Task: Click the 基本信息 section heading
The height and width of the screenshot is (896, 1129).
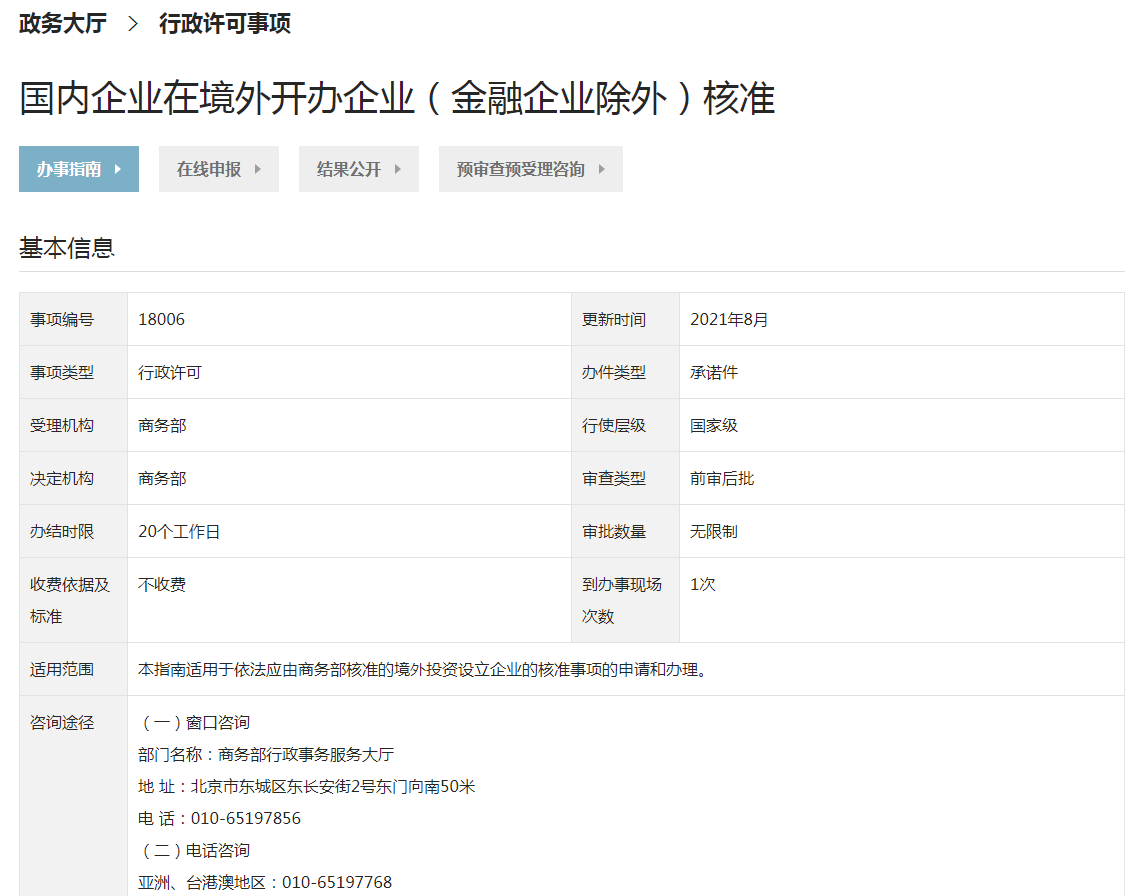Action: (67, 248)
